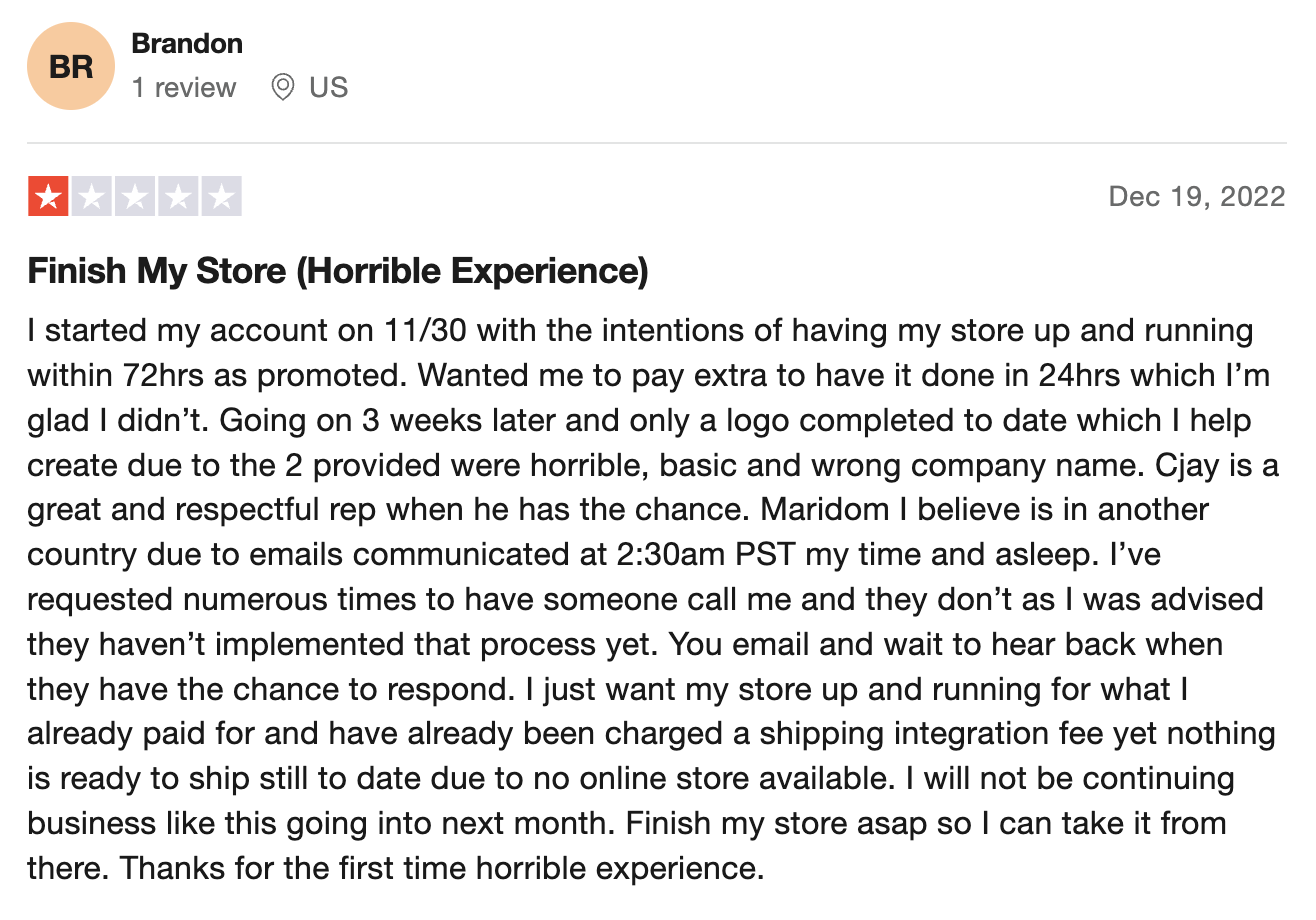1316x920 pixels.
Task: Click the US country label
Action: coord(328,88)
